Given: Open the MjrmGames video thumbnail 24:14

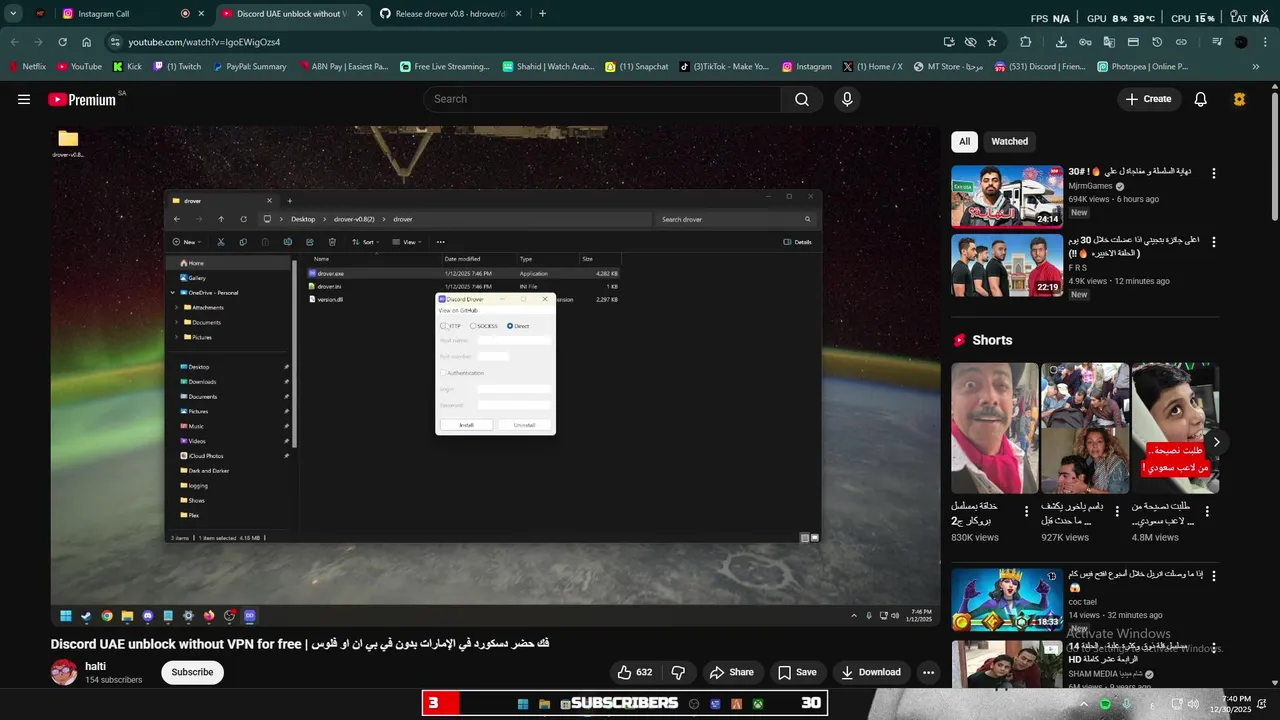Looking at the screenshot, I should tap(1006, 196).
